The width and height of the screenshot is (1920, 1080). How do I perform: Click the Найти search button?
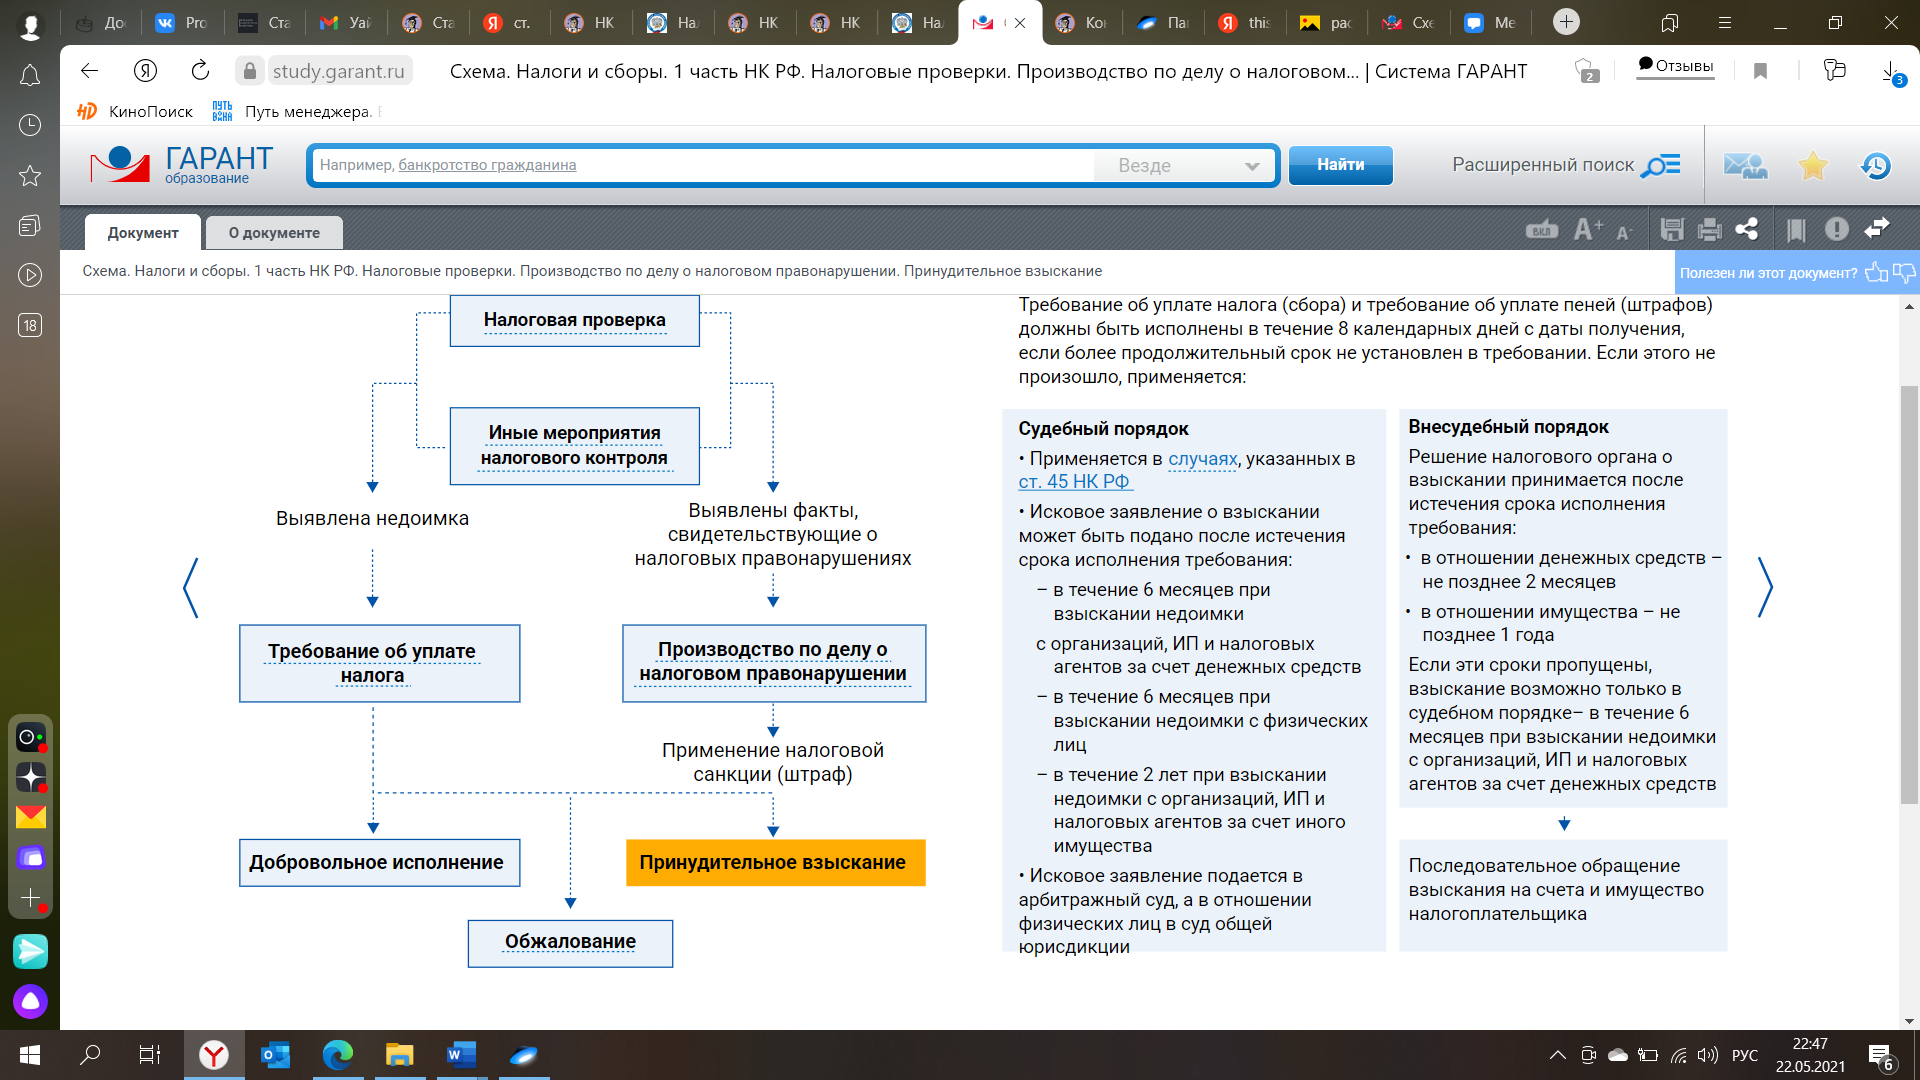[1340, 165]
